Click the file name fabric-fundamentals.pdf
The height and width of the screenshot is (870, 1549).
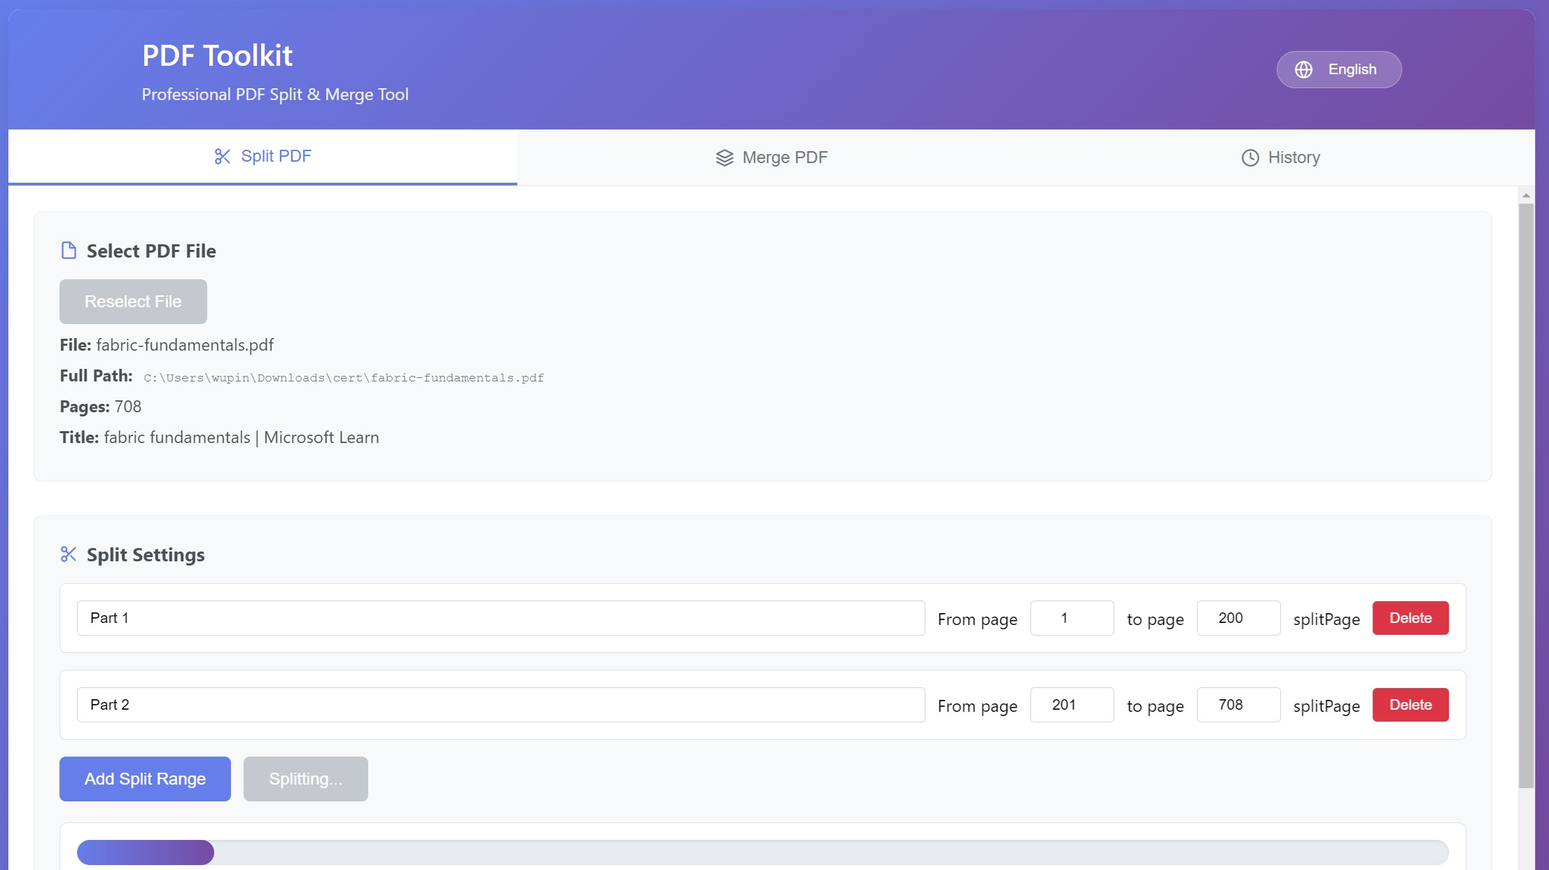185,345
